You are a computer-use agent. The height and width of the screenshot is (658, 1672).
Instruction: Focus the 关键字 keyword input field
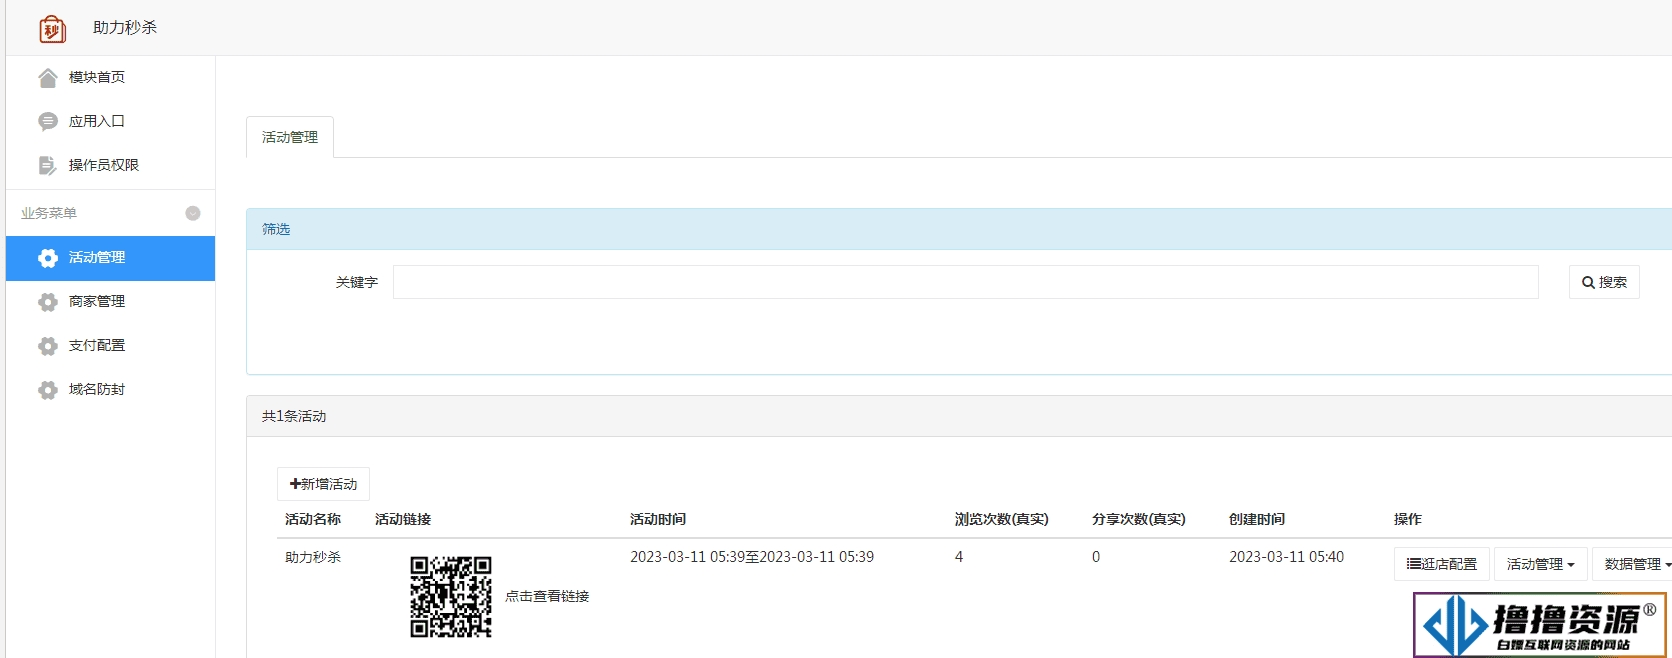tap(965, 282)
